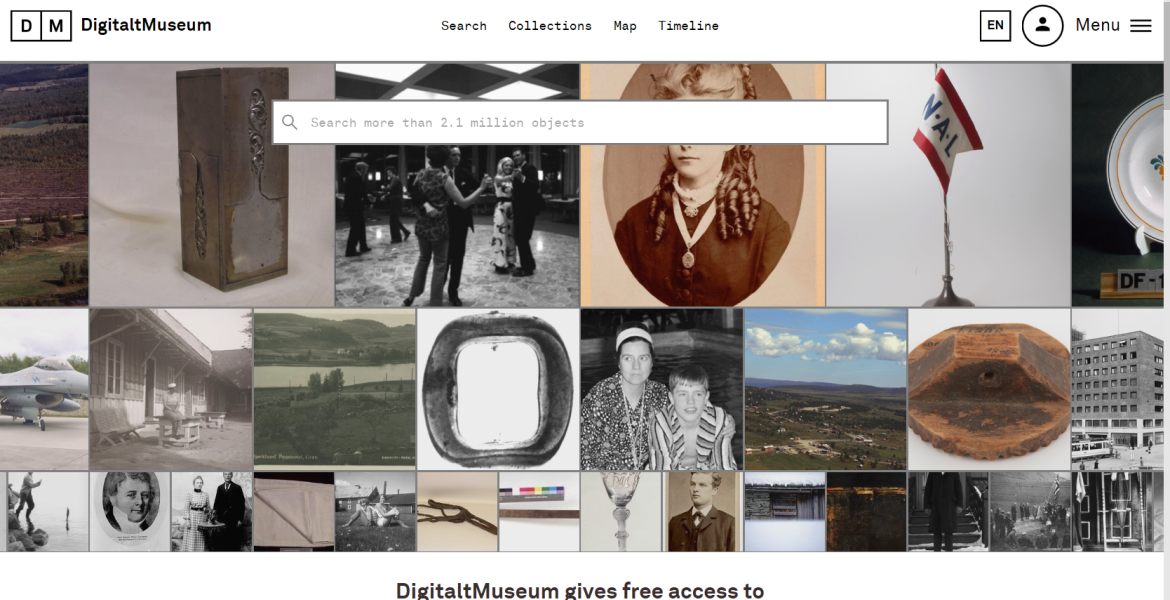View the metal box object image

click(212, 185)
